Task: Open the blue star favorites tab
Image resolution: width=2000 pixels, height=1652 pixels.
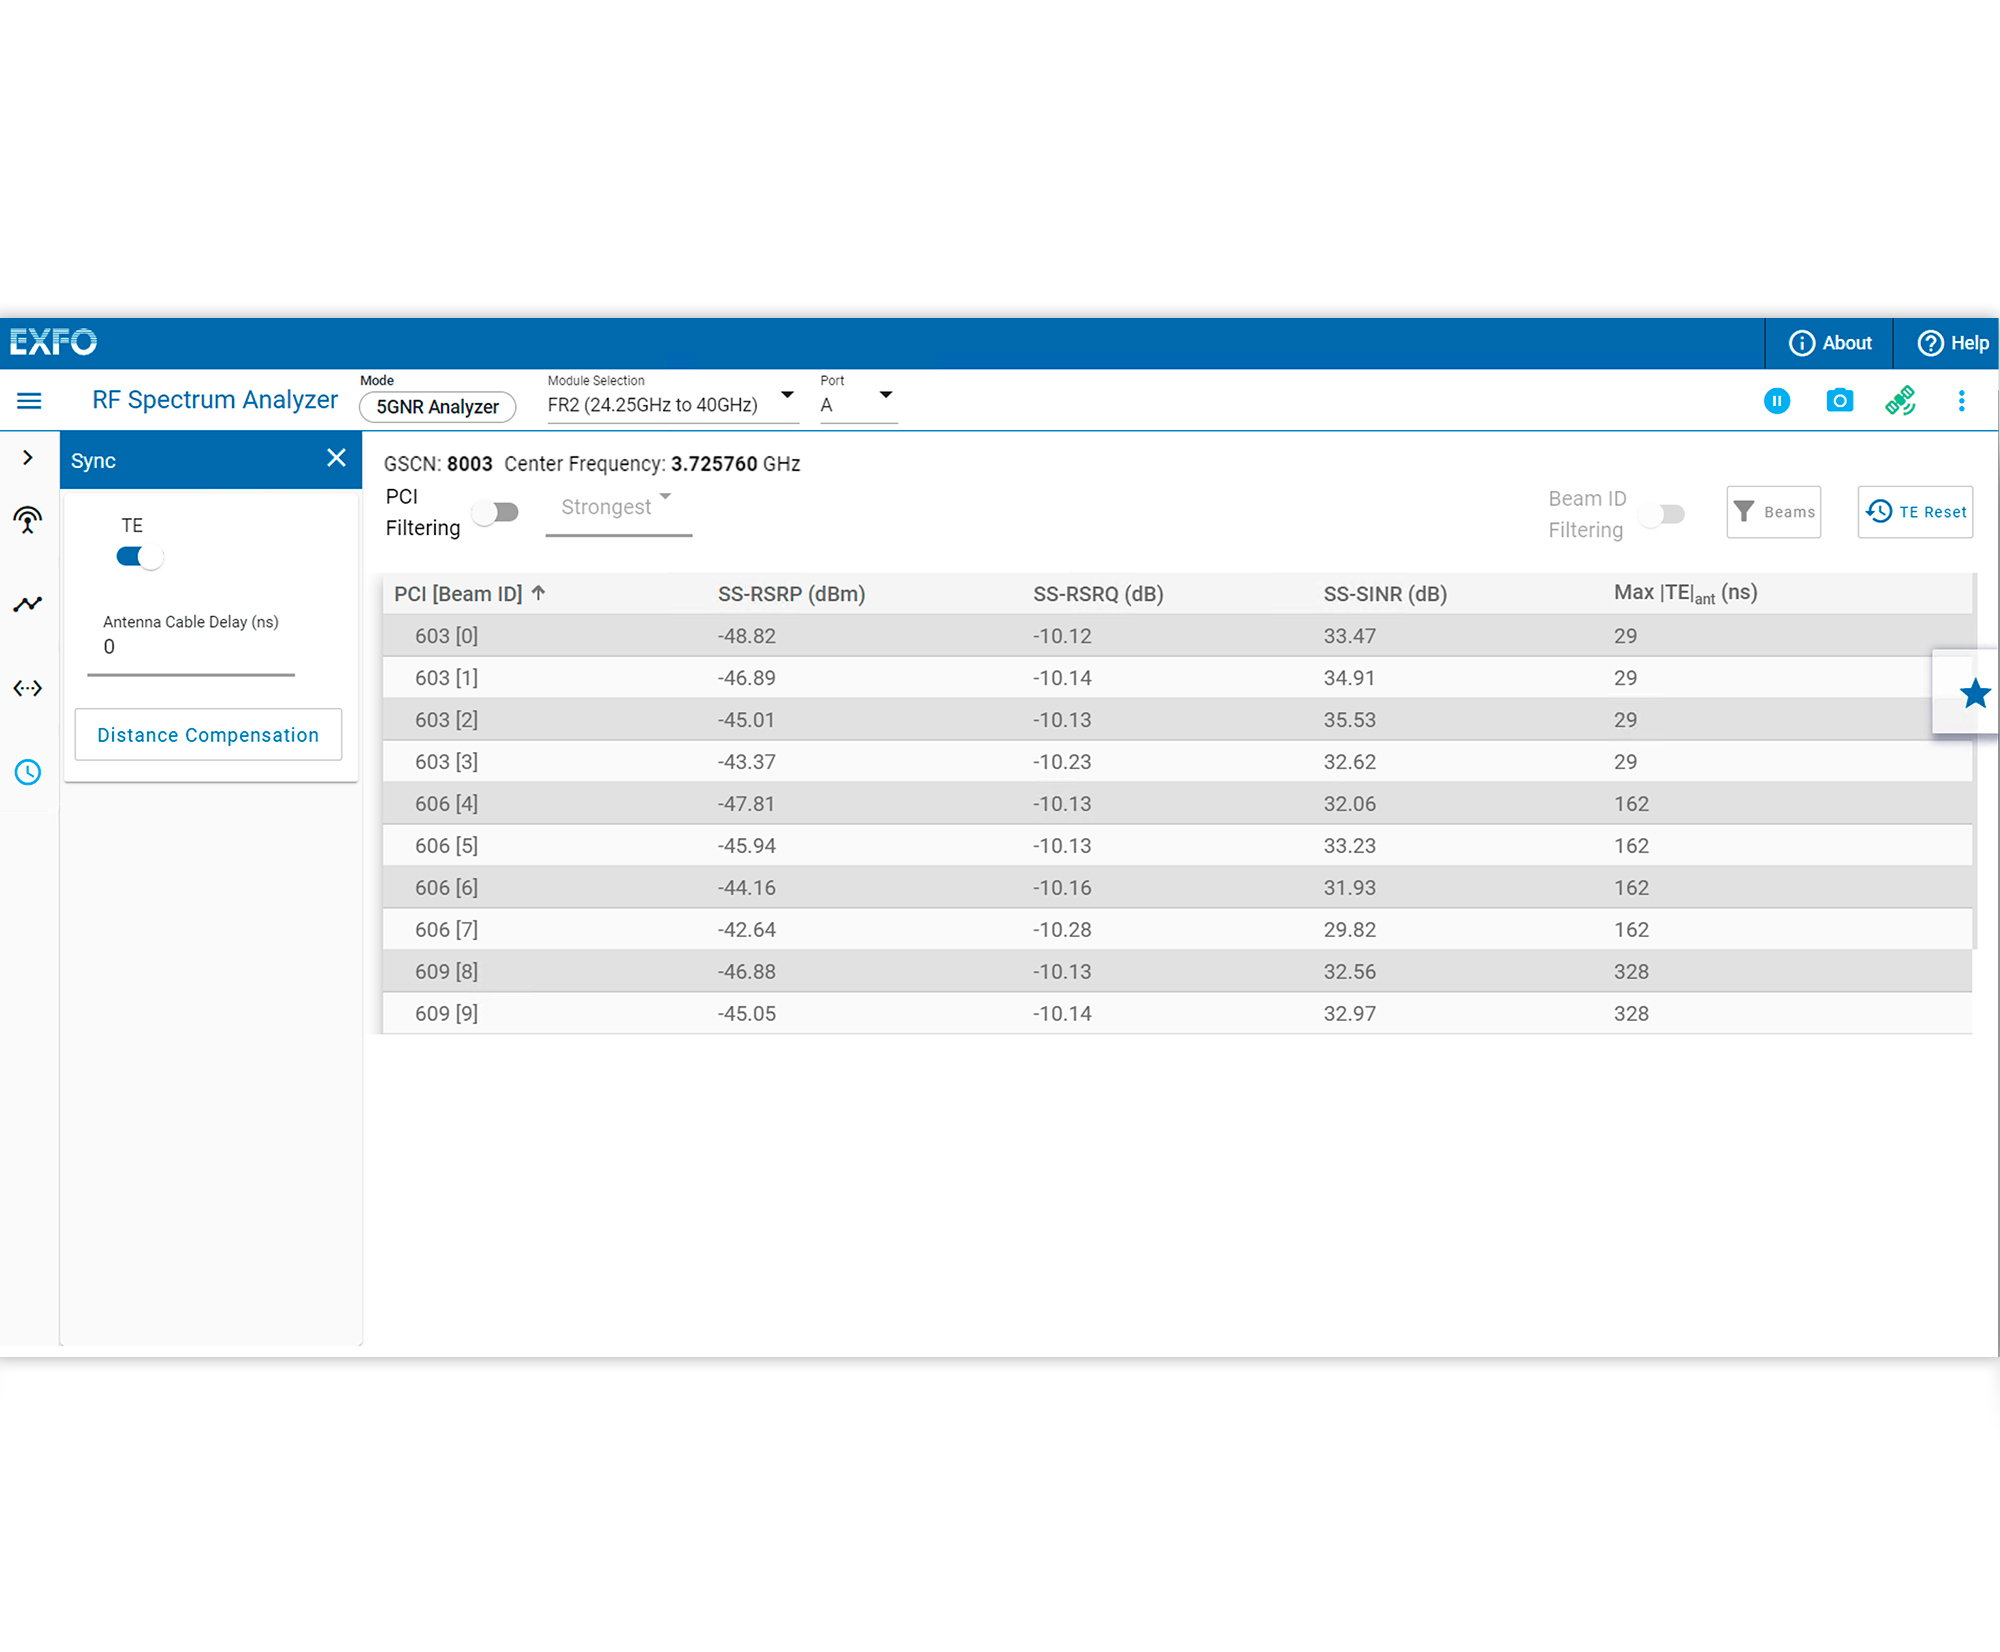Action: [x=1973, y=693]
